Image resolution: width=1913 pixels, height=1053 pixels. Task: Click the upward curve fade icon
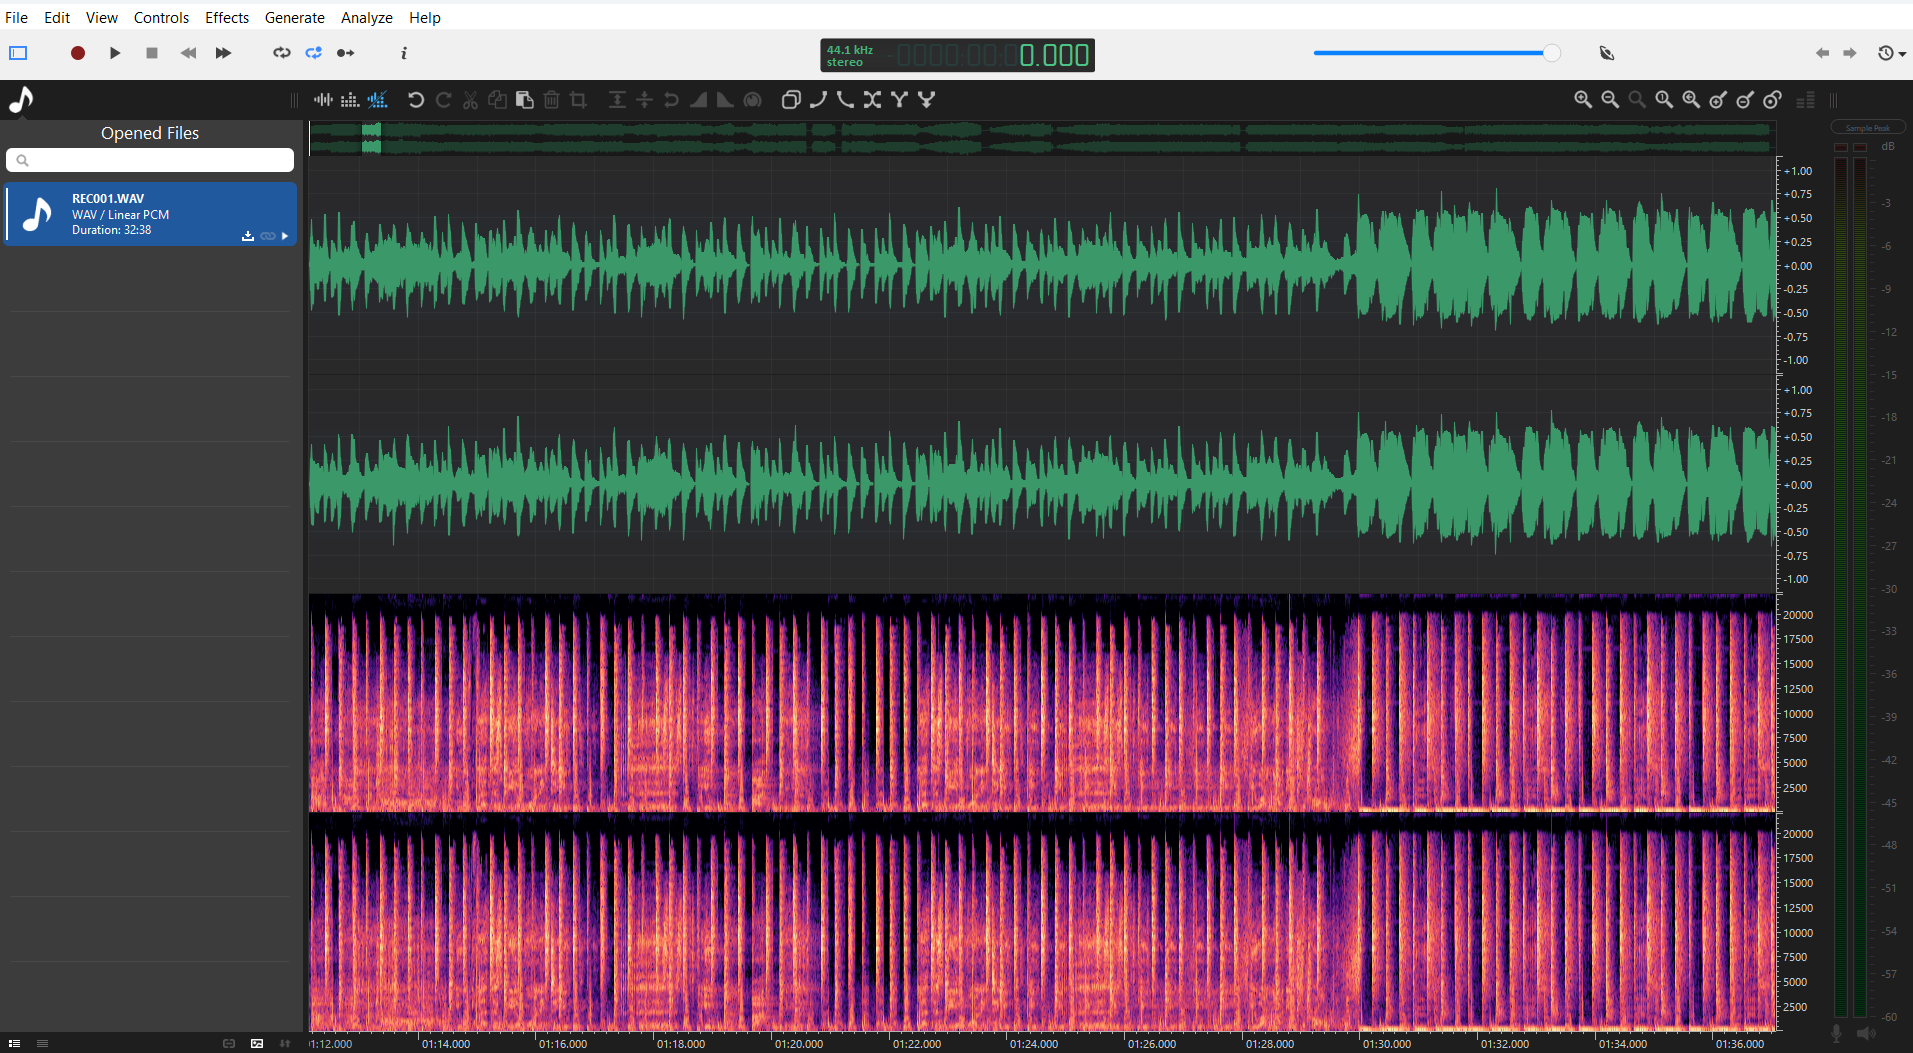click(x=818, y=100)
